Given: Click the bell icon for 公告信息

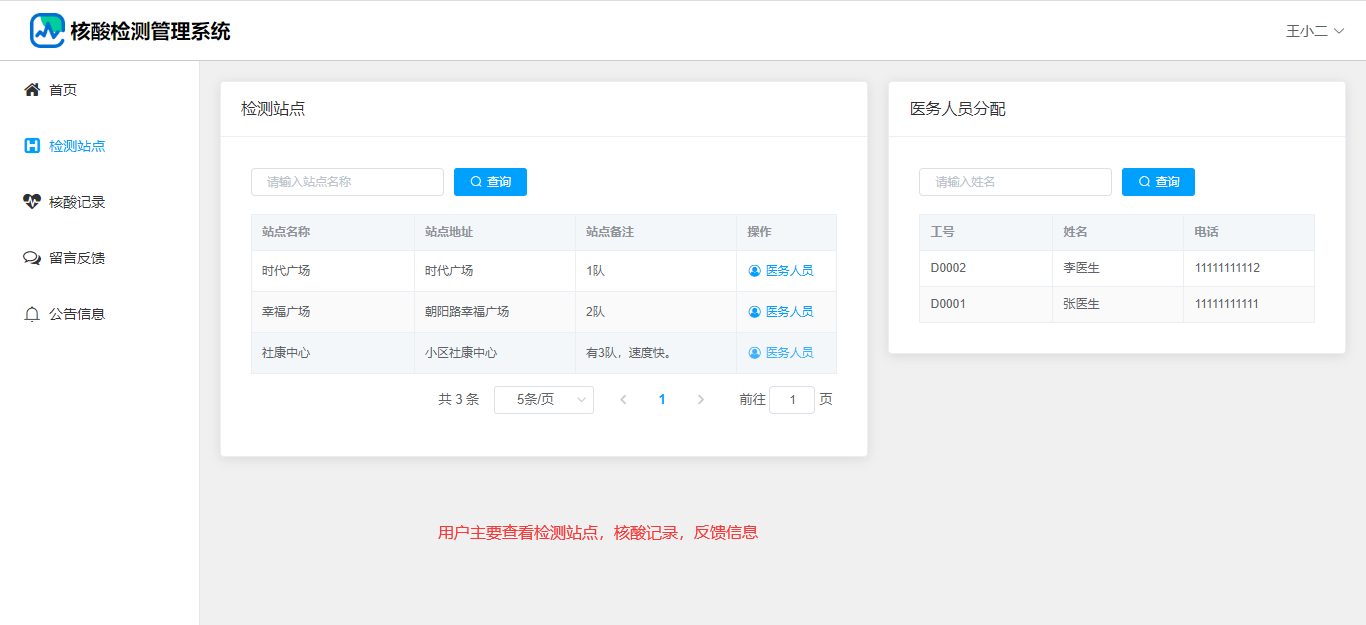Looking at the screenshot, I should click(32, 314).
